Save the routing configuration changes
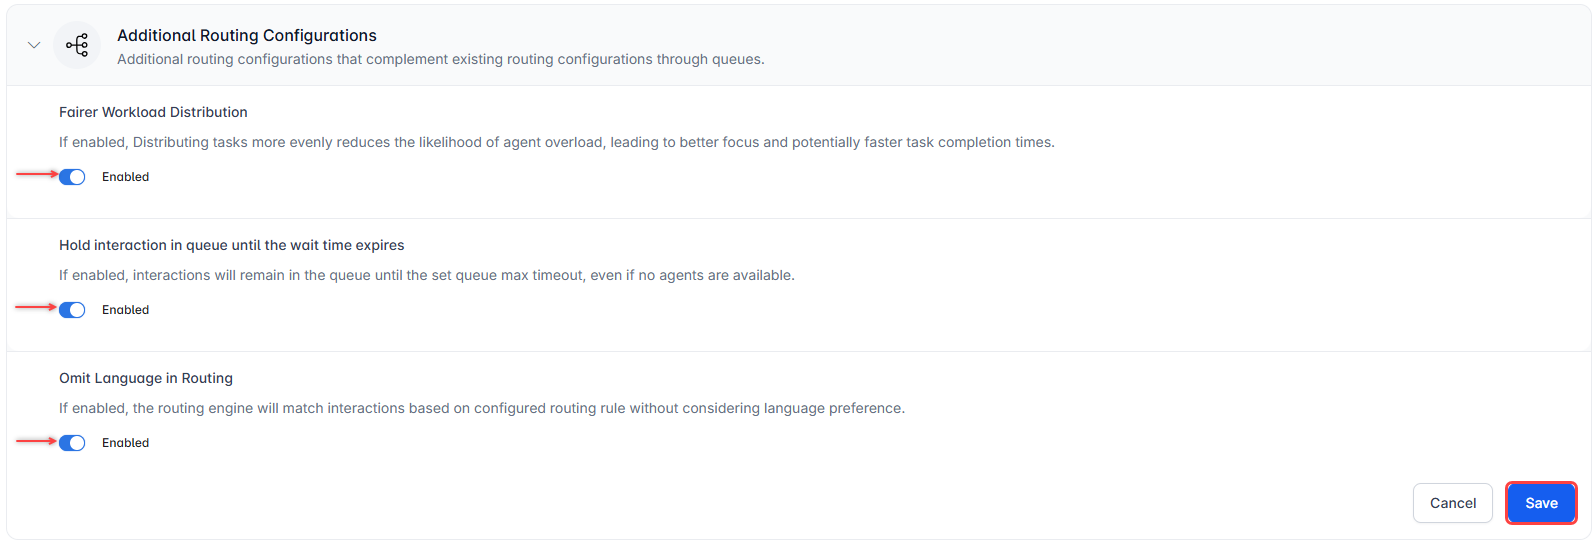The image size is (1595, 545). click(1541, 503)
